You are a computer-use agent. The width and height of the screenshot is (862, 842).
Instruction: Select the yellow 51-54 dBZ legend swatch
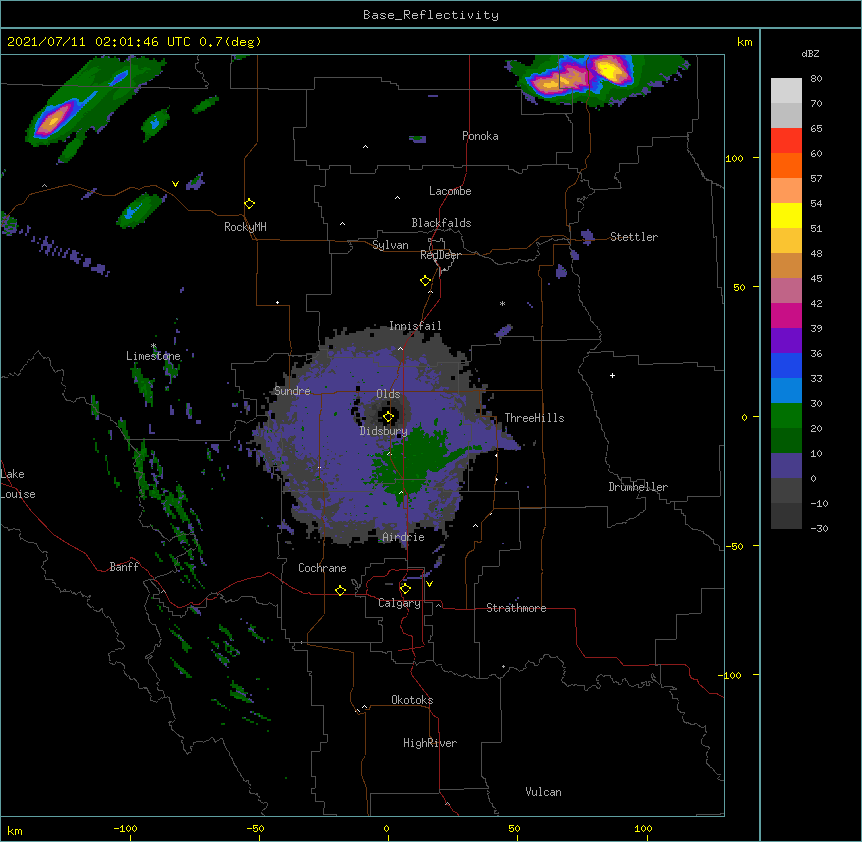[x=786, y=215]
